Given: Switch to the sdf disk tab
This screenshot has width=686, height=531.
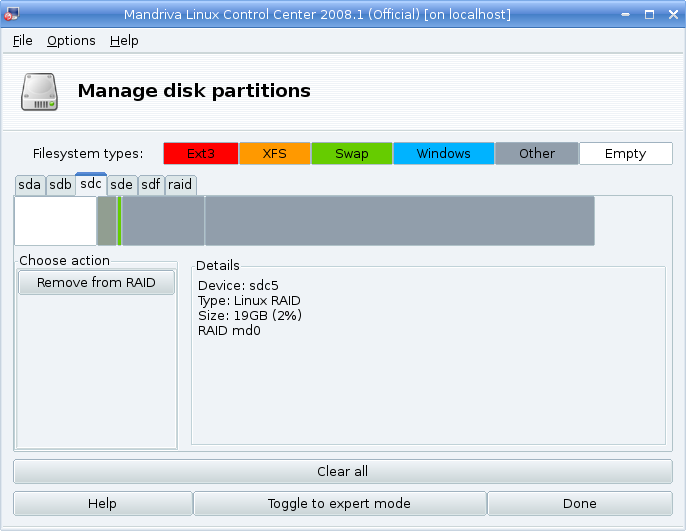Looking at the screenshot, I should pyautogui.click(x=151, y=185).
